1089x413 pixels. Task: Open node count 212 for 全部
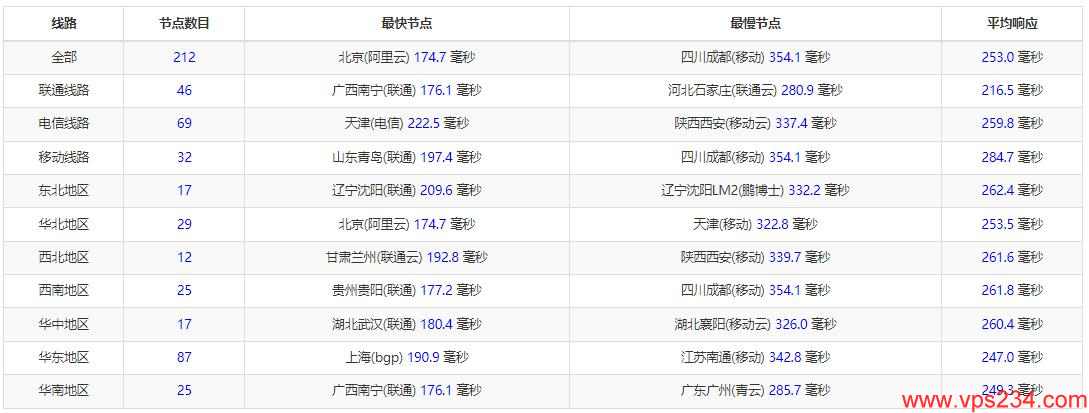click(184, 58)
